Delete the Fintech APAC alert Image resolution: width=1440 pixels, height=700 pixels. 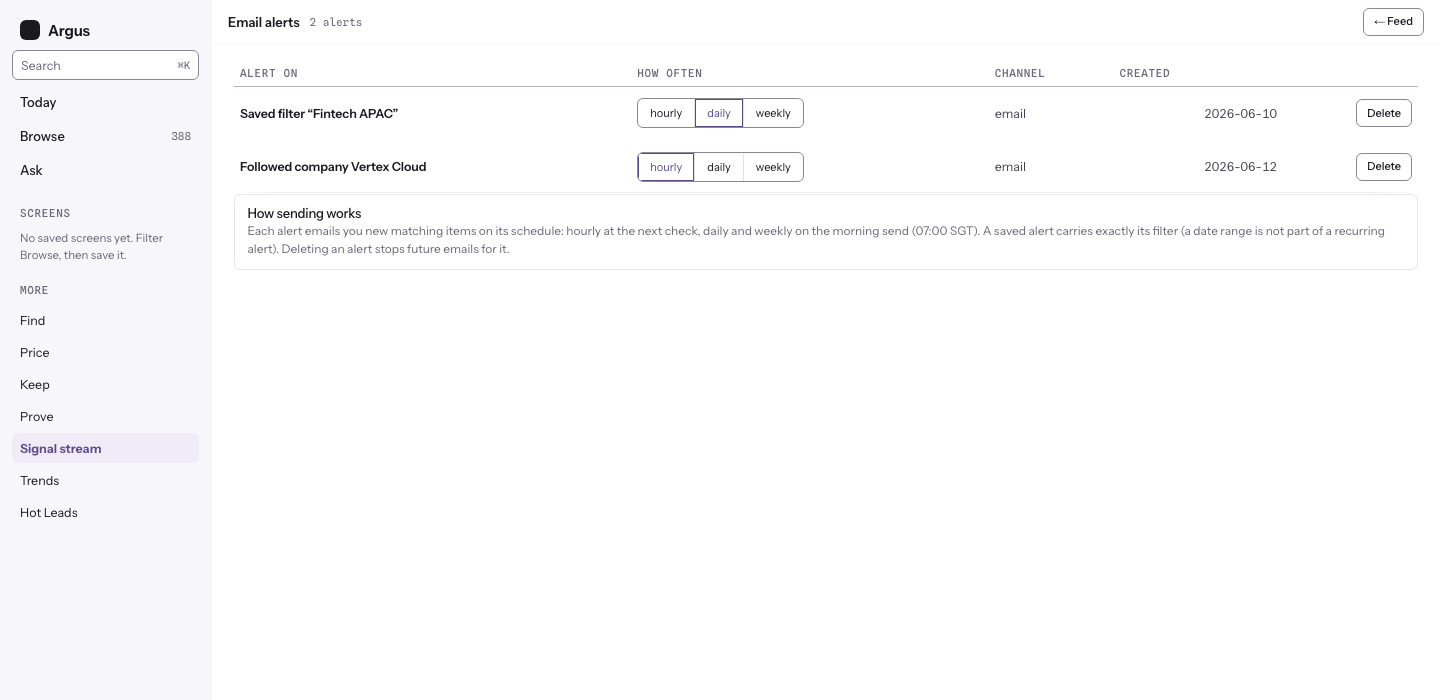point(1384,113)
